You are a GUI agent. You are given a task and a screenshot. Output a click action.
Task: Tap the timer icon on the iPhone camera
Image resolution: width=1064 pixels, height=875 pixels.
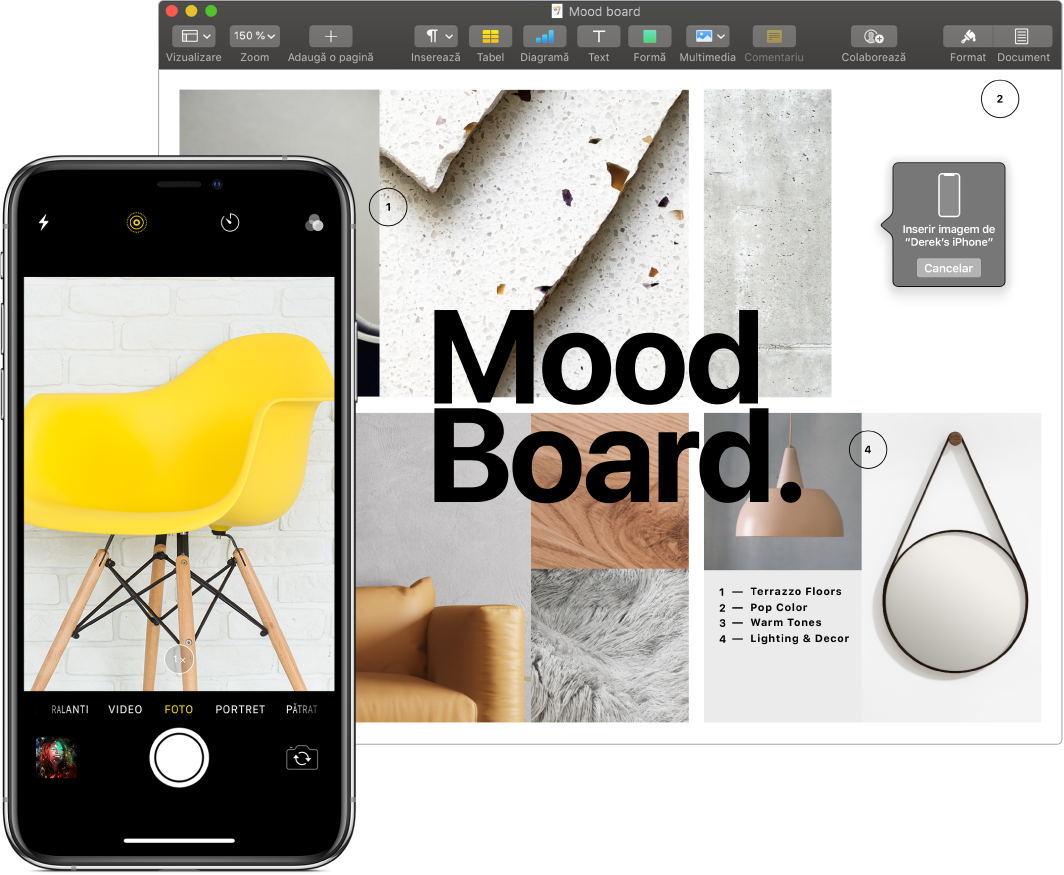point(230,222)
